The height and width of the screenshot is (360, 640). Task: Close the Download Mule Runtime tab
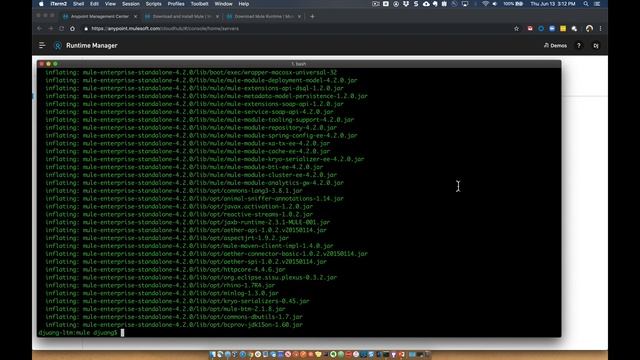[x=299, y=17]
